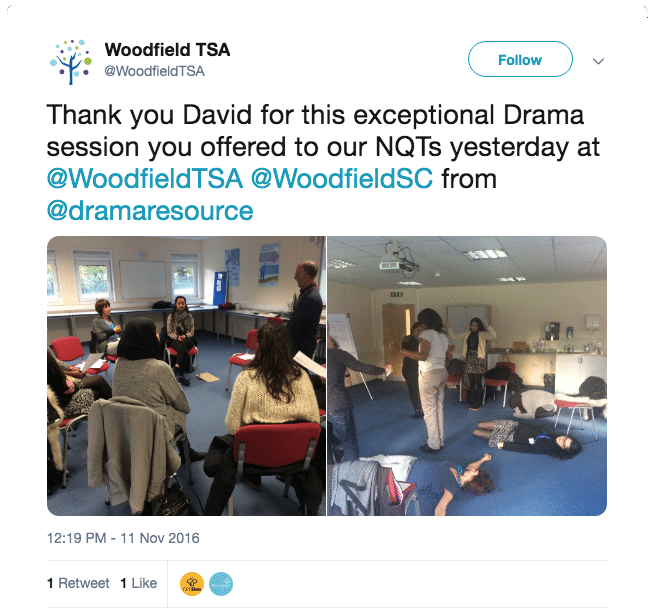Click the word Like in the stats row
The width and height of the screenshot is (653, 614).
(144, 583)
